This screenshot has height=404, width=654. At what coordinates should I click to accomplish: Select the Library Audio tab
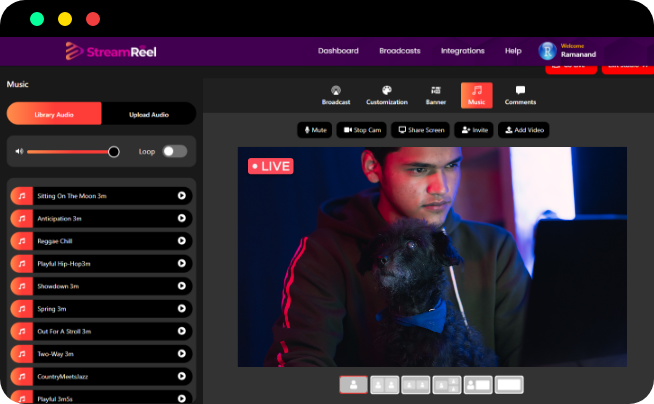54,114
